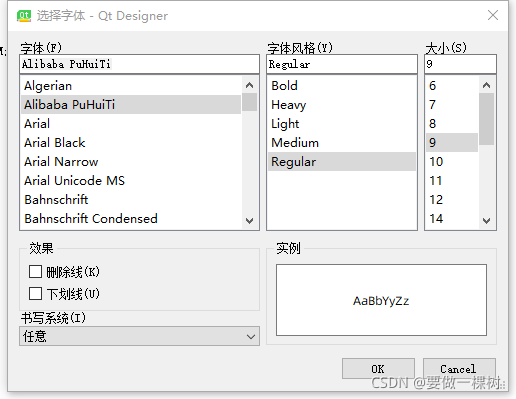516x399 pixels.
Task: Click the Cancel button
Action: pos(459,369)
